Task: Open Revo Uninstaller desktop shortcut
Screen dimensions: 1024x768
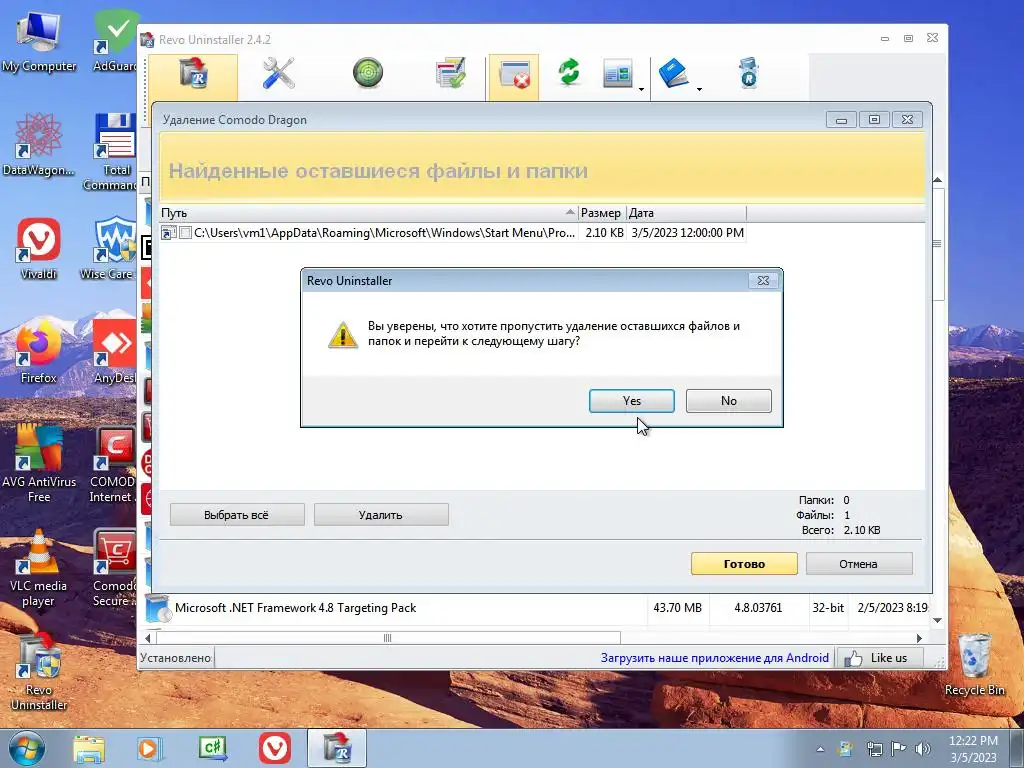Action: click(x=39, y=672)
